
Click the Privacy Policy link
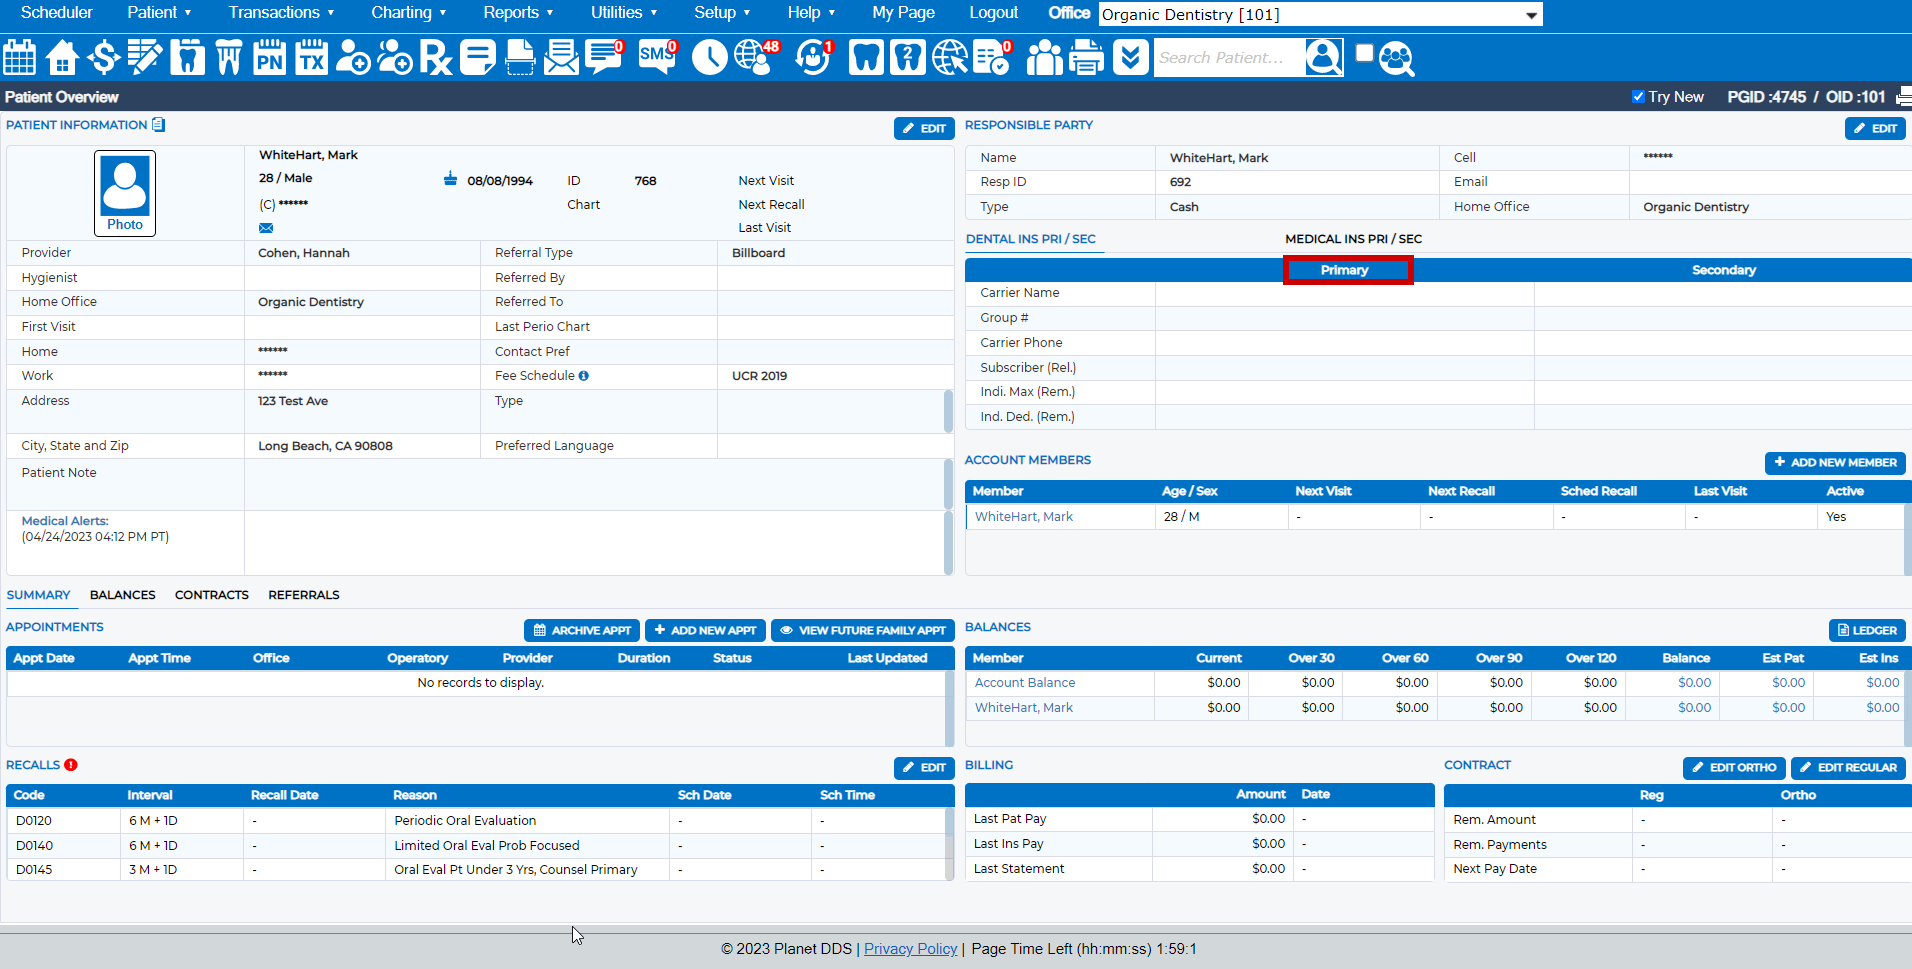click(x=910, y=948)
